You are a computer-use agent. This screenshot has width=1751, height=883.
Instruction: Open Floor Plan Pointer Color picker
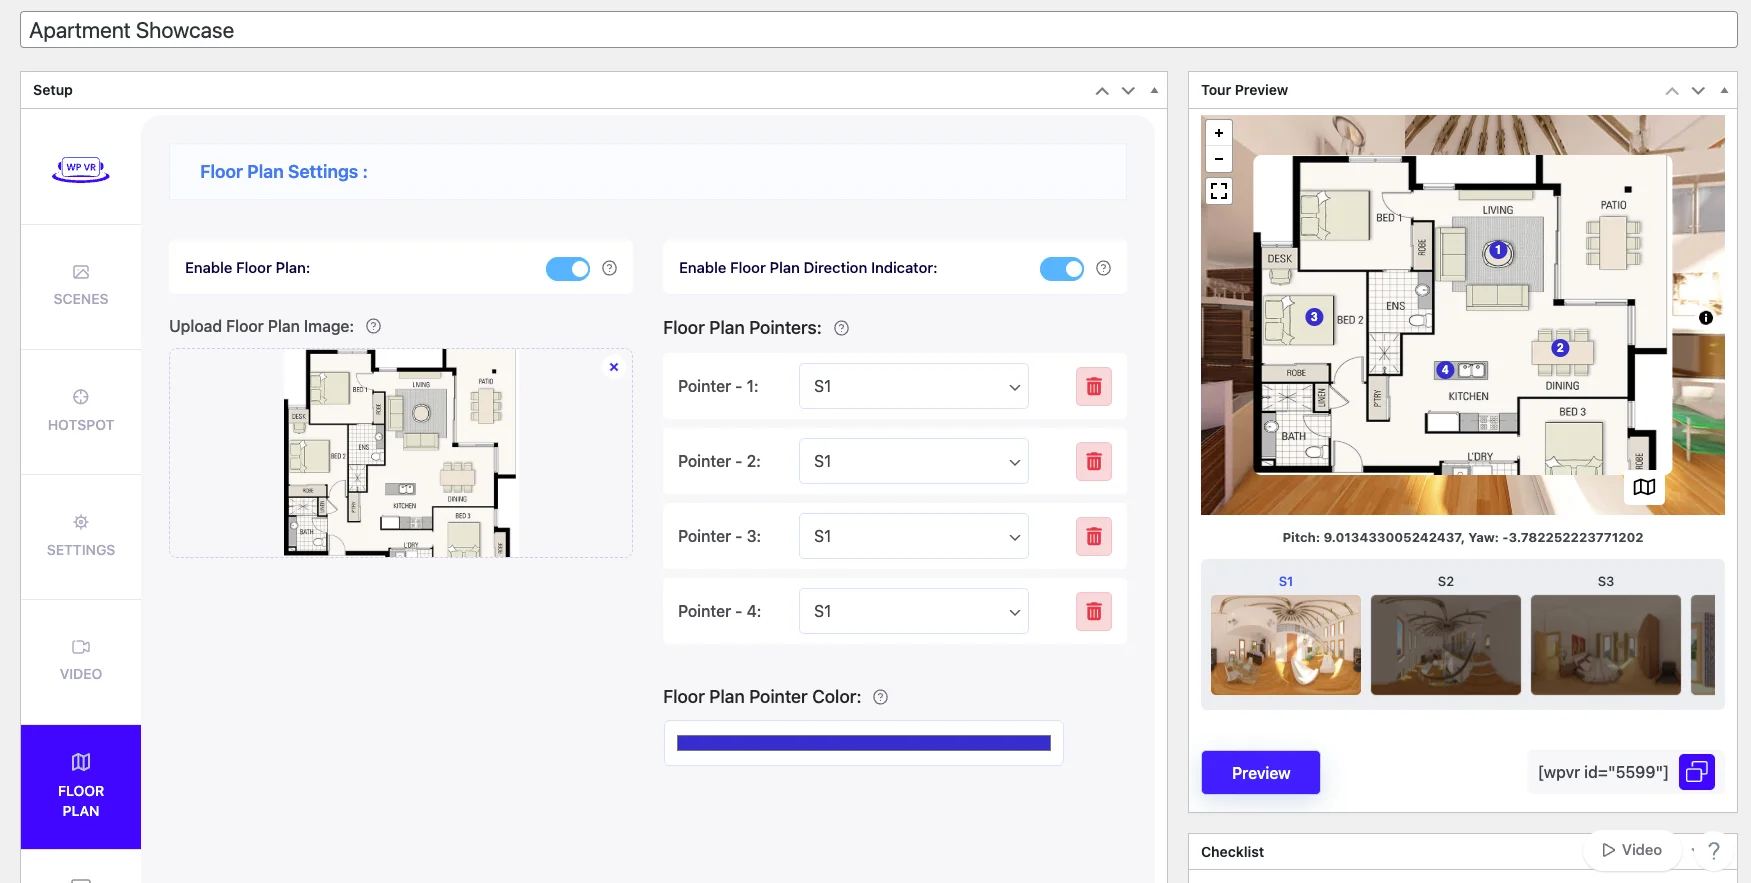(864, 743)
